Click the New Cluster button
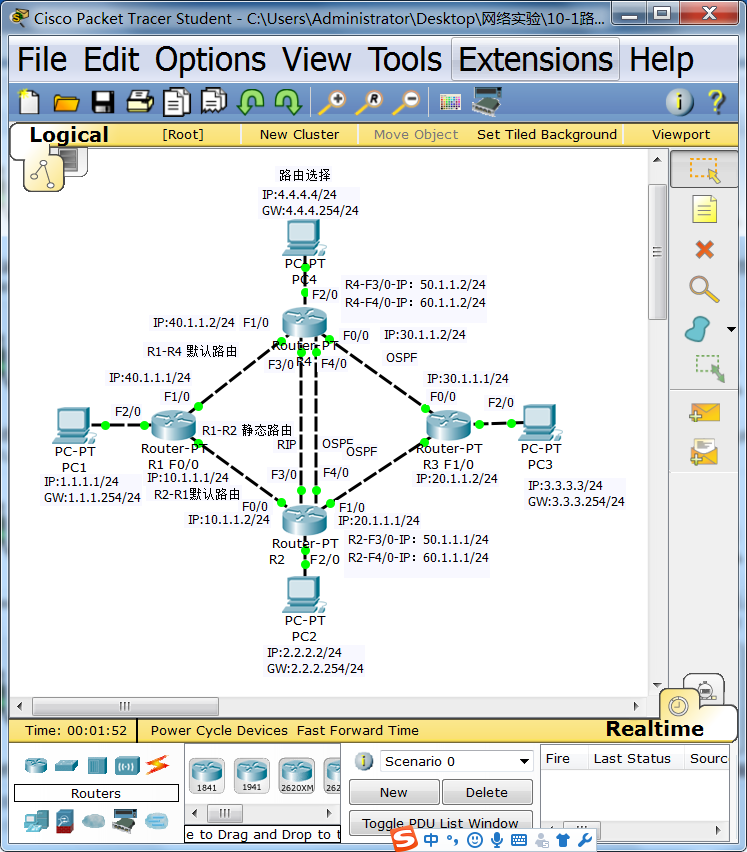The width and height of the screenshot is (747, 852). click(299, 134)
